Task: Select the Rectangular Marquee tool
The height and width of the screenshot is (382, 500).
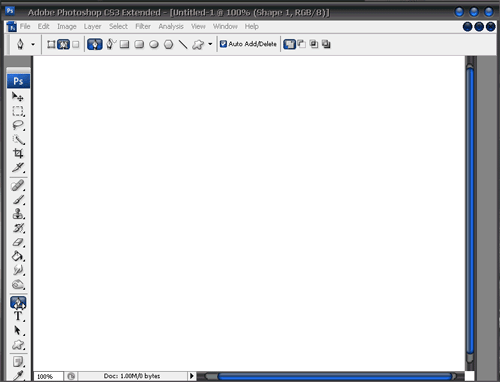Action: [18, 111]
